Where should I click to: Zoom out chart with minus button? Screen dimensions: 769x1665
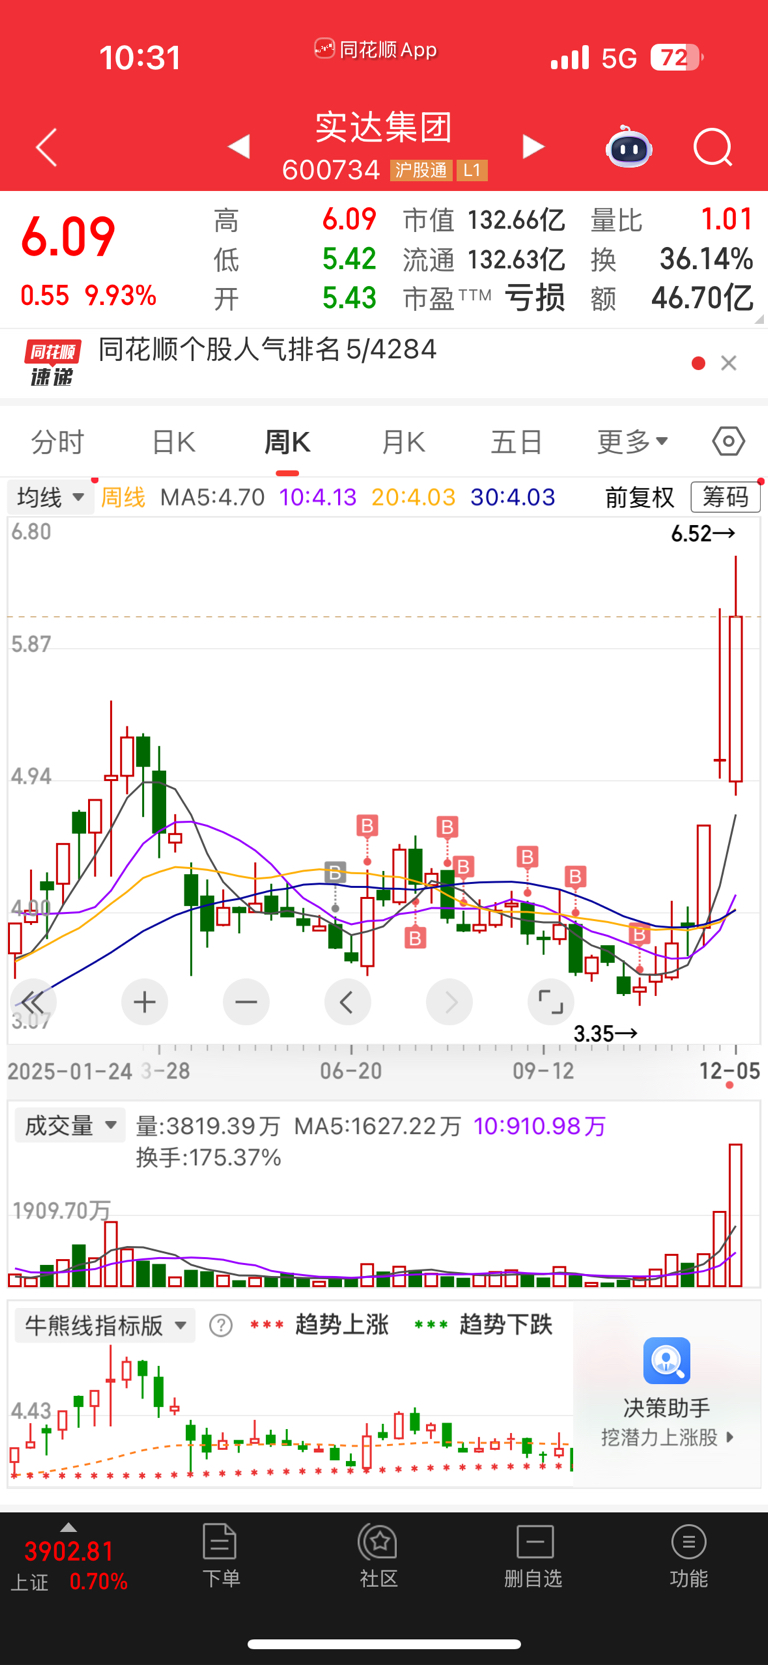point(246,1002)
